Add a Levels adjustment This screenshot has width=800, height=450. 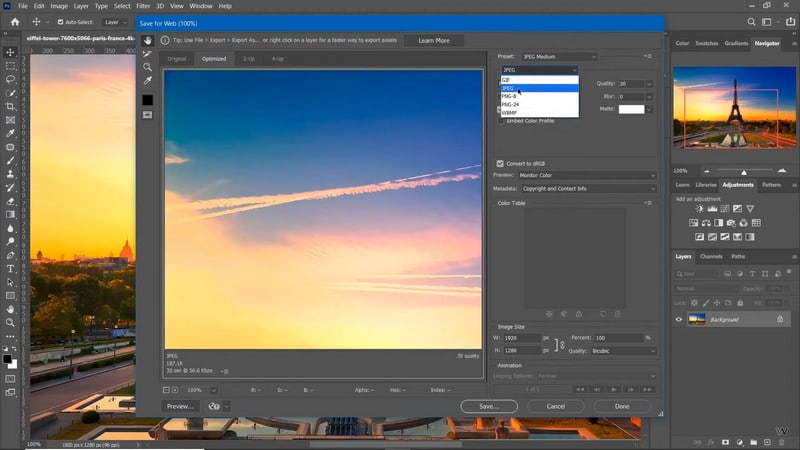[x=712, y=209]
